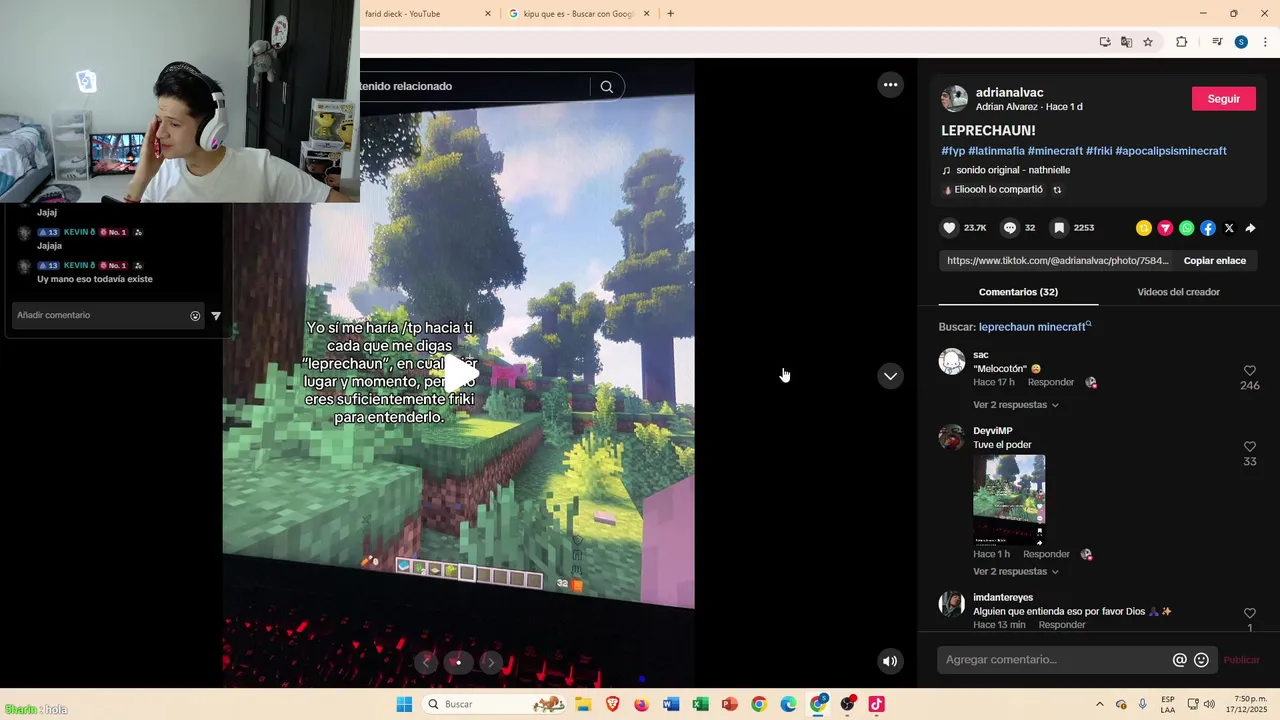Open the emoji picker in Agregar comentario

(x=1202, y=660)
